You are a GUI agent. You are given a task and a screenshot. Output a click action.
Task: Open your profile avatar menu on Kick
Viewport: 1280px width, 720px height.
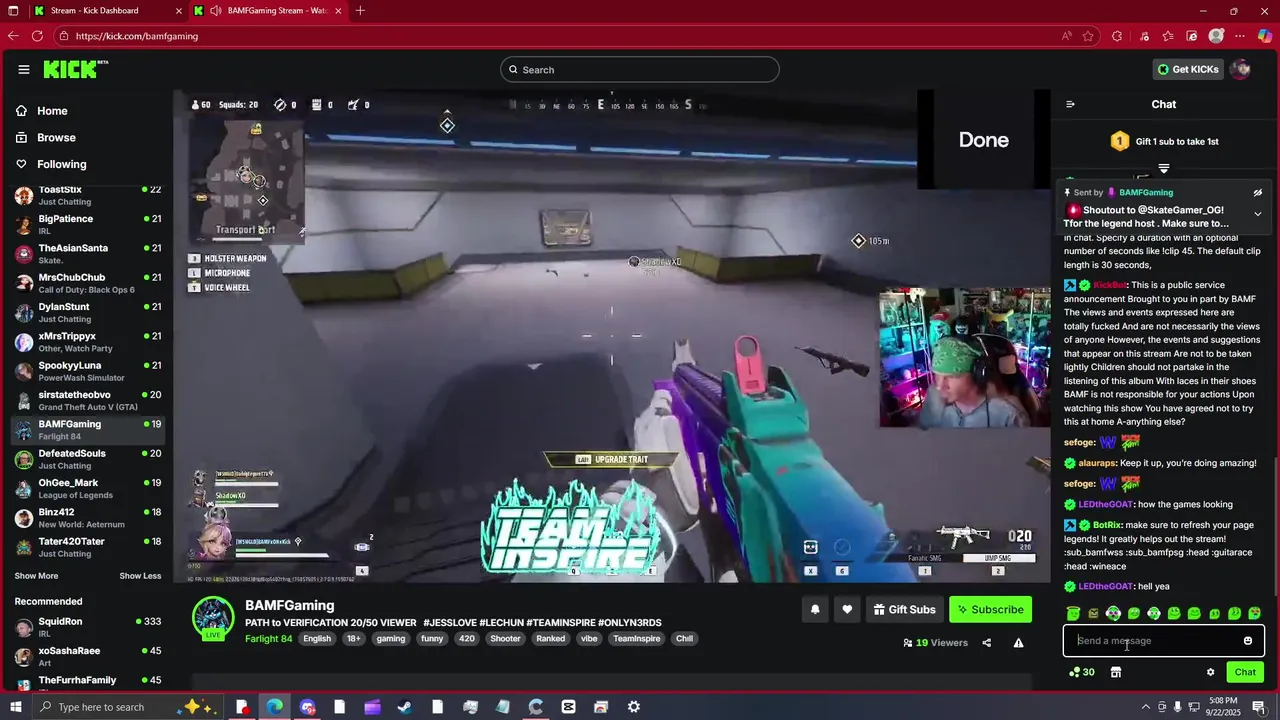[x=1240, y=69]
